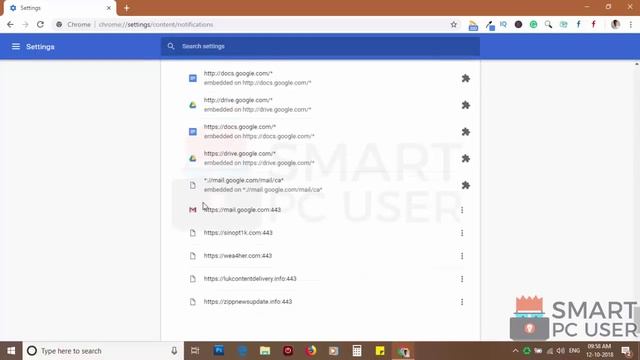Click extension puzzle icon for http://docs.google.com

tap(465, 78)
